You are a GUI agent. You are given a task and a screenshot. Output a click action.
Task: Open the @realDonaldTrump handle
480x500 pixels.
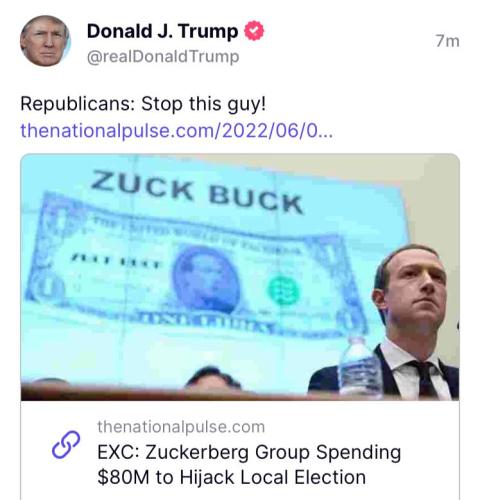[x=163, y=57]
